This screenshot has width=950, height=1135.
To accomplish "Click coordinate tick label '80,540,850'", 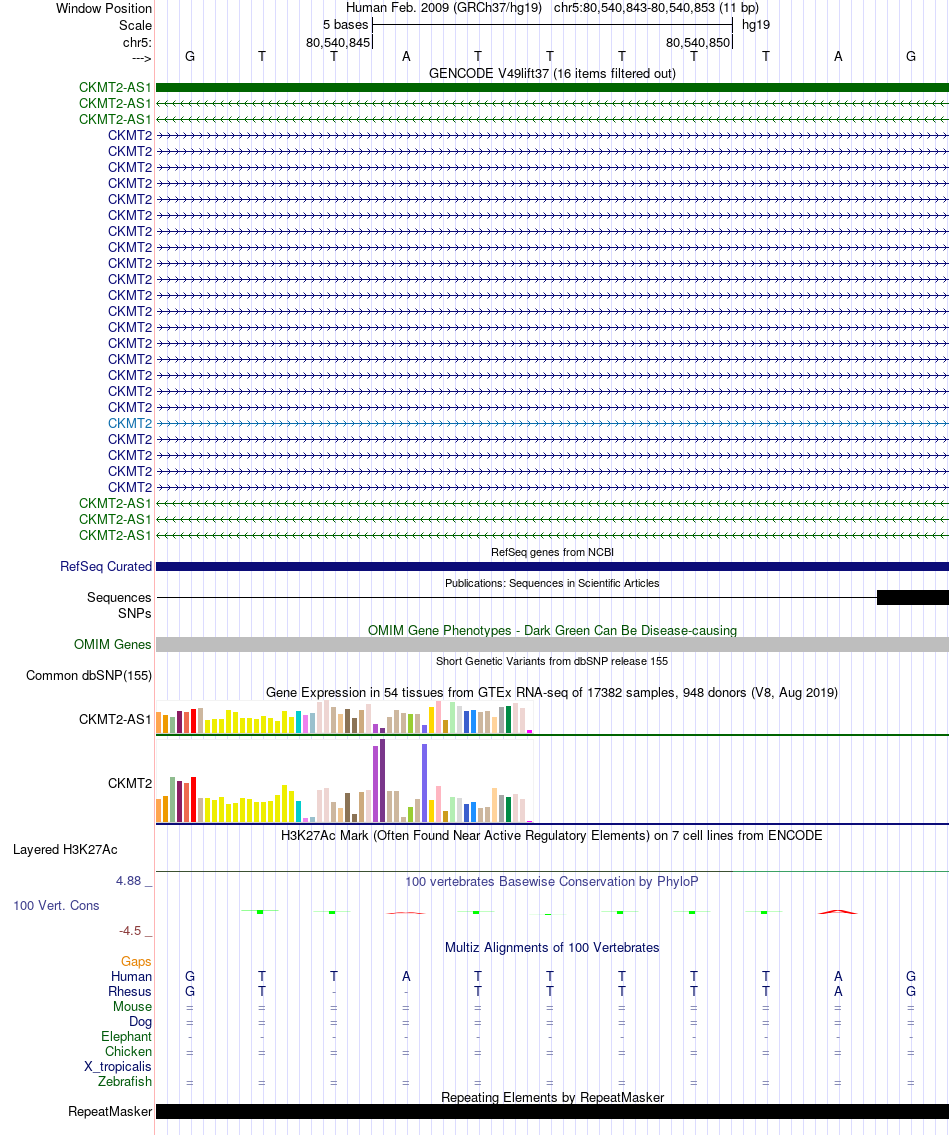I will click(698, 43).
